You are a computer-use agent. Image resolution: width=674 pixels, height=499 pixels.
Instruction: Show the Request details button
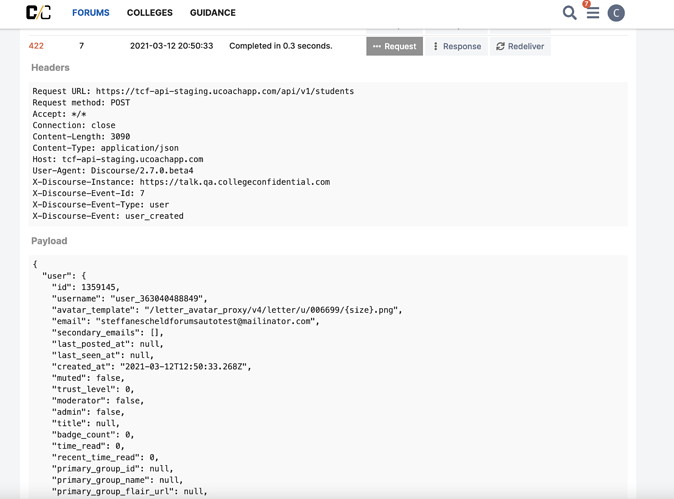coord(395,46)
